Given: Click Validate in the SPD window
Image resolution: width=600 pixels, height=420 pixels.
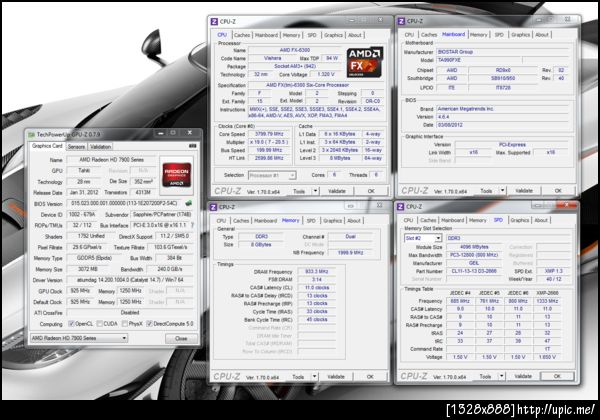Looking at the screenshot, I should [523, 376].
